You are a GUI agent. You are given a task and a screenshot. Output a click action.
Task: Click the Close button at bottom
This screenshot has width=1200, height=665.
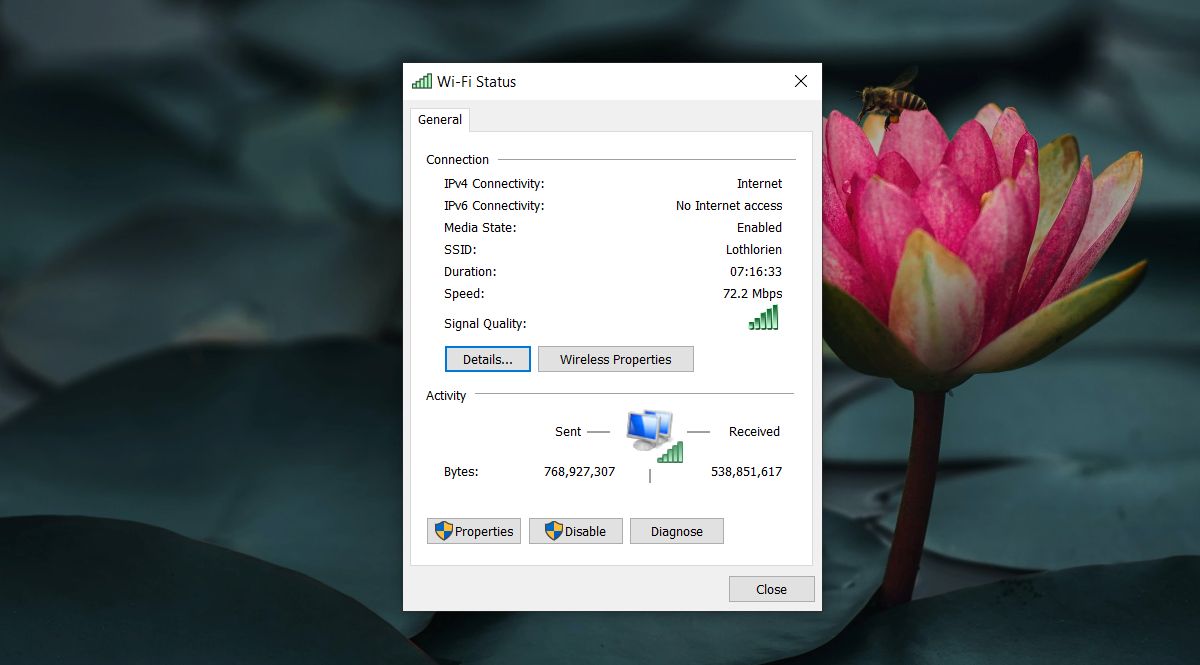772,589
